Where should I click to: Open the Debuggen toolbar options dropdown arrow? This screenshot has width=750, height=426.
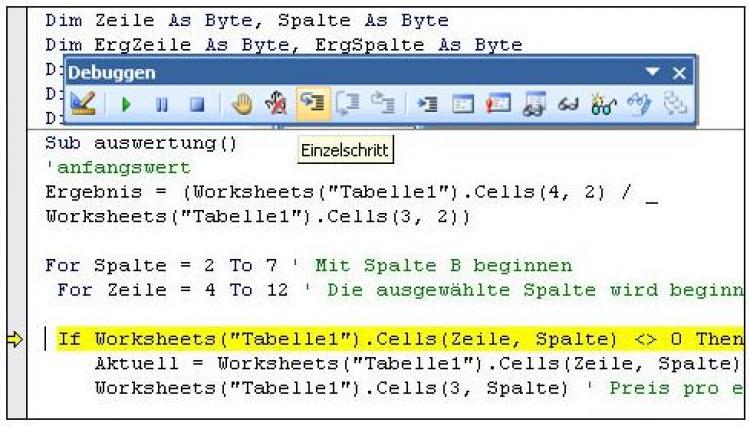point(654,73)
